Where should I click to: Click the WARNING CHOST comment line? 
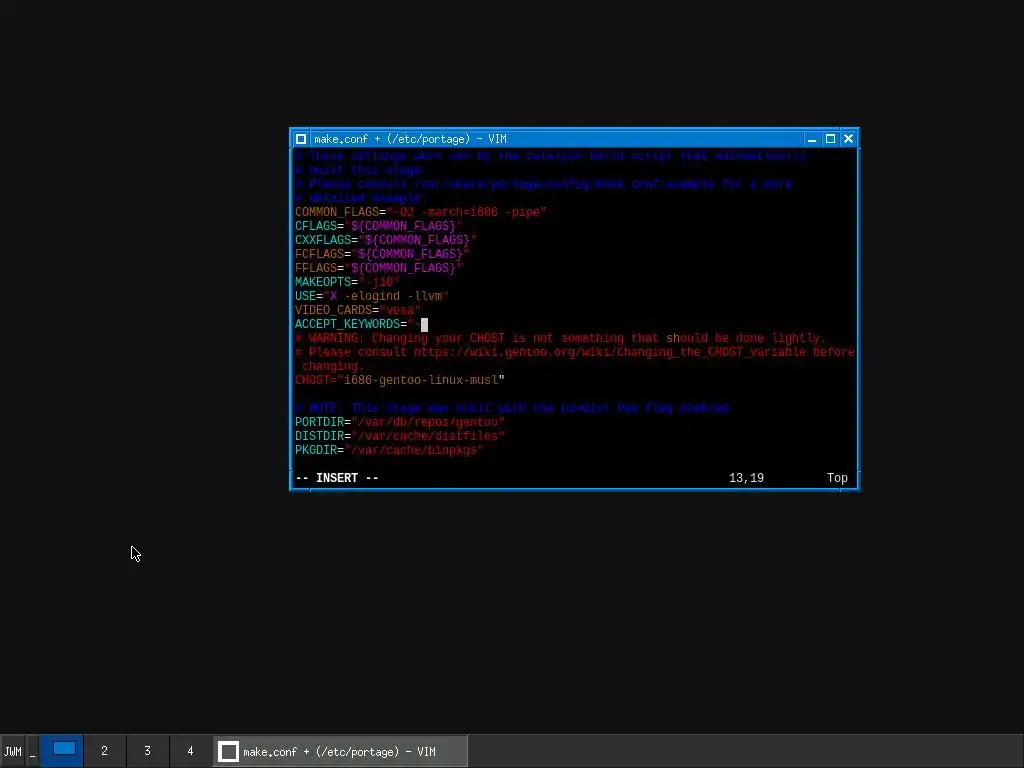(x=560, y=338)
